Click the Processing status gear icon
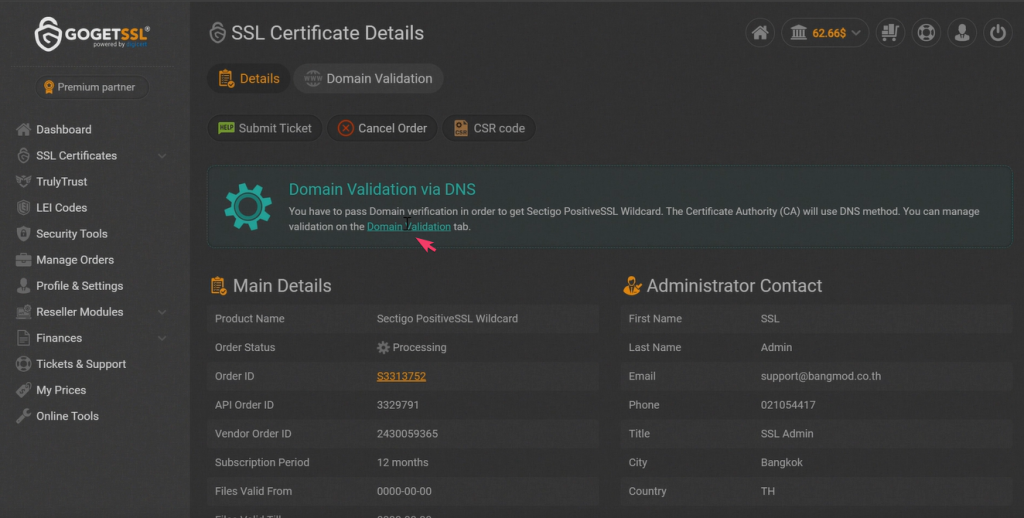 [x=383, y=348]
